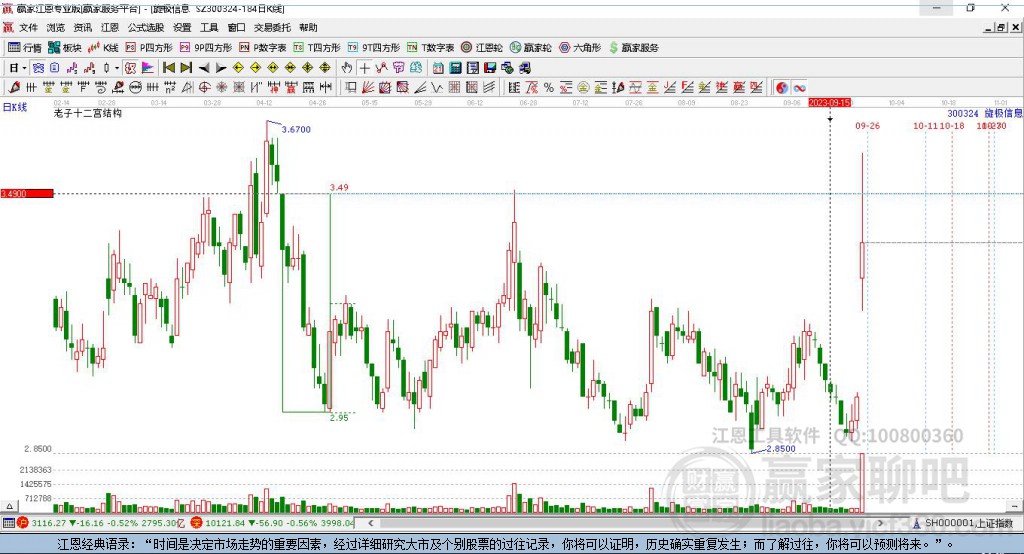
Task: Select the parallel lines channel tool
Action: (x=489, y=88)
